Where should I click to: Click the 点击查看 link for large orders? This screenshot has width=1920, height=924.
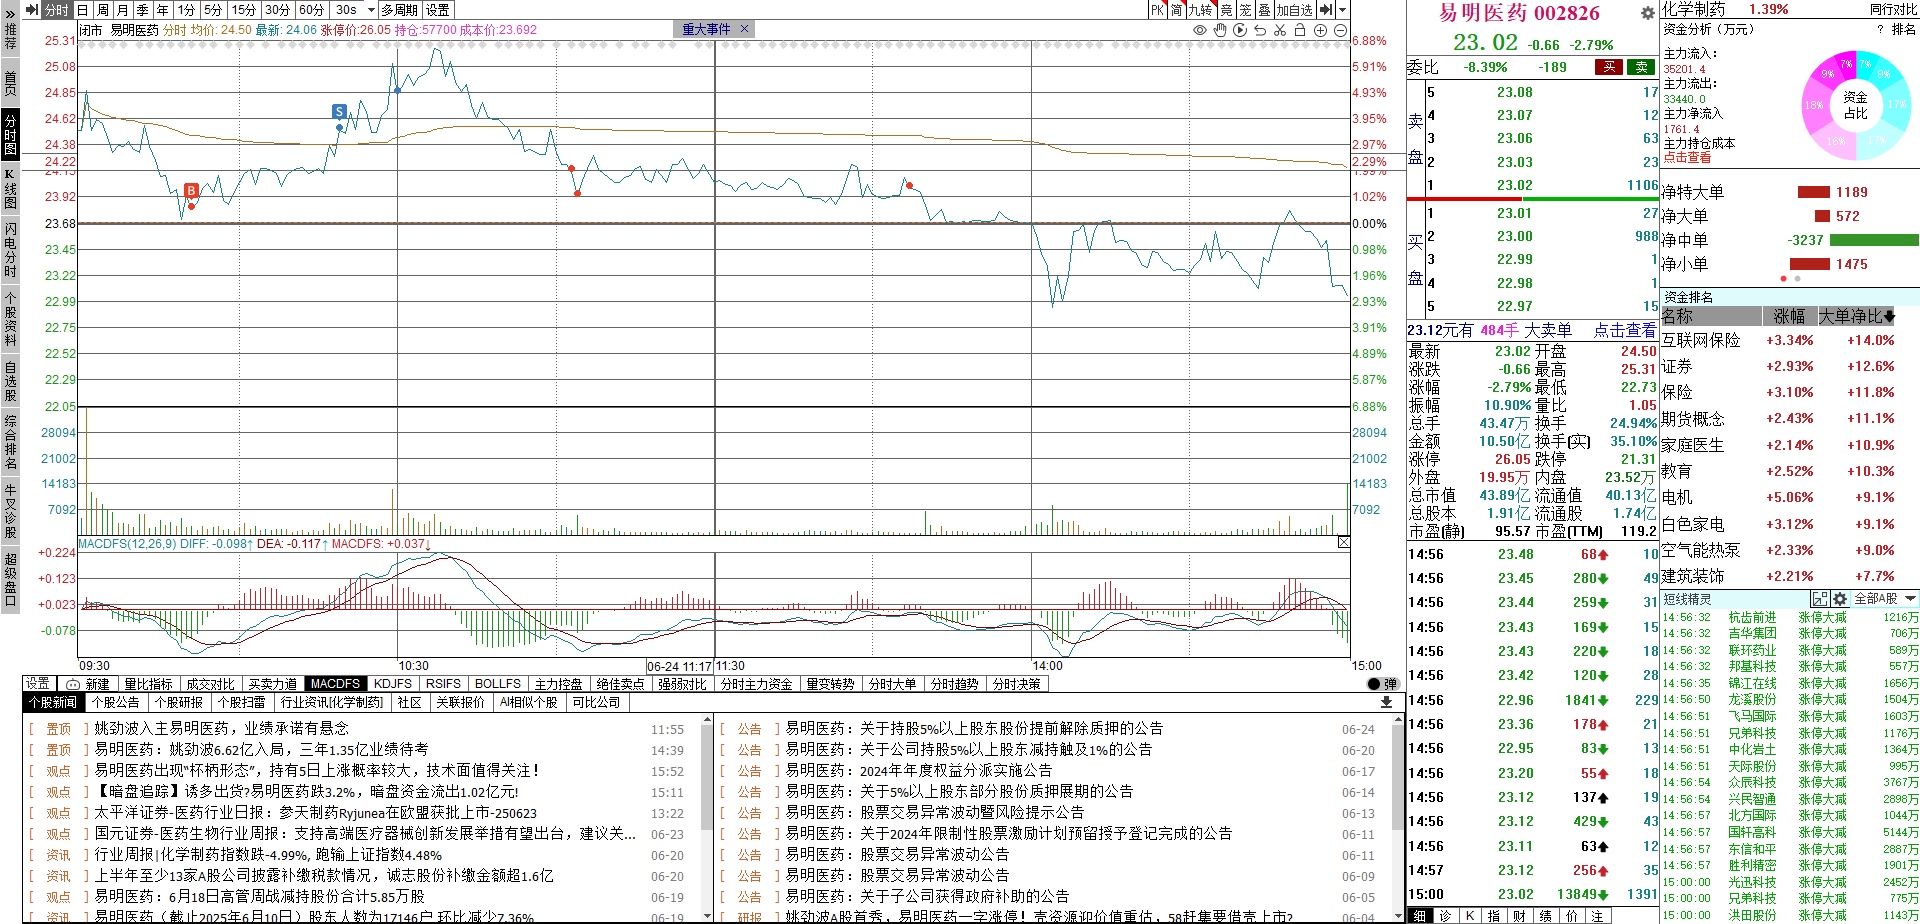point(1624,330)
